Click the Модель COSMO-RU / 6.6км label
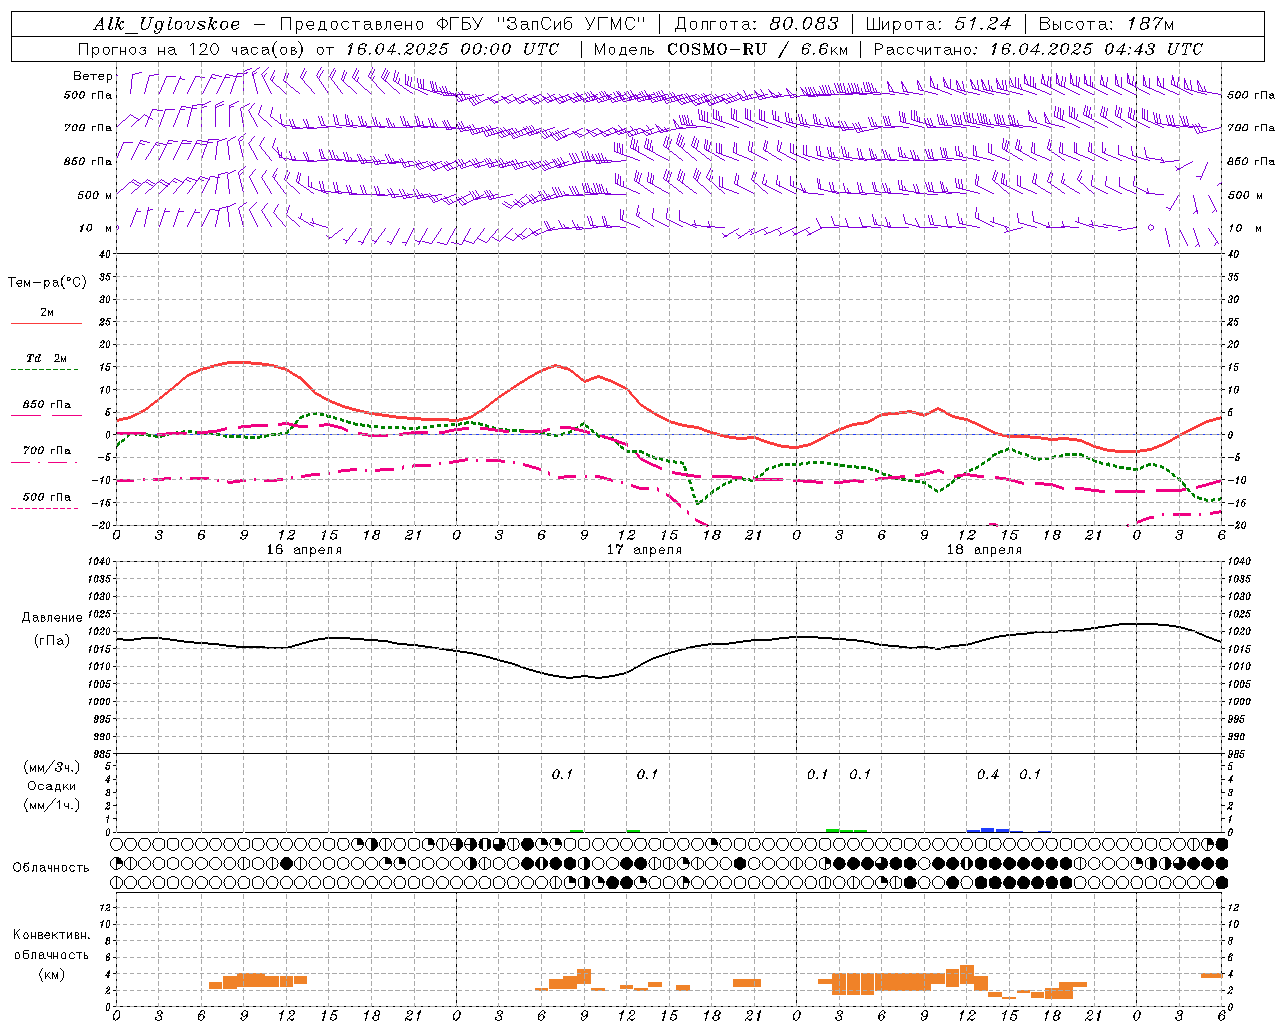1280x1024 pixels. pyautogui.click(x=720, y=49)
